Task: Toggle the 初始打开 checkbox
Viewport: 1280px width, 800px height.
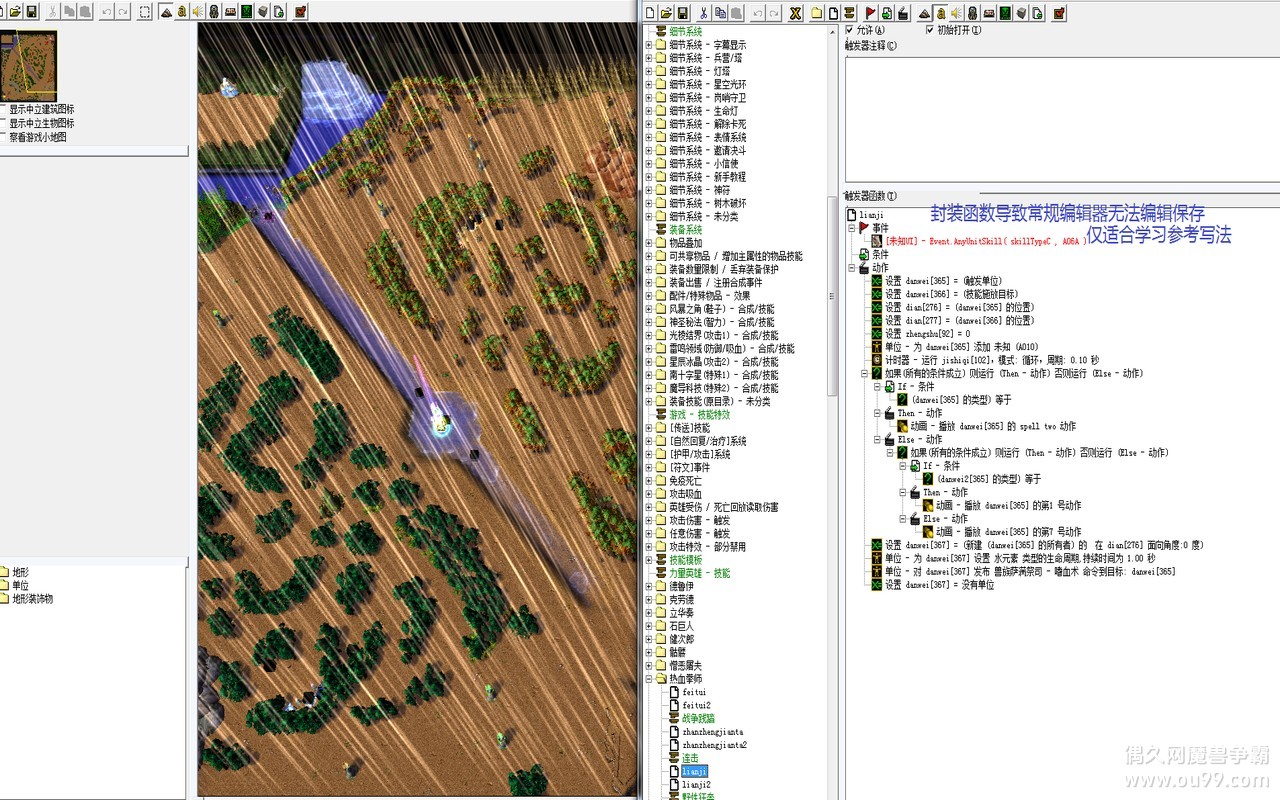Action: tap(930, 30)
